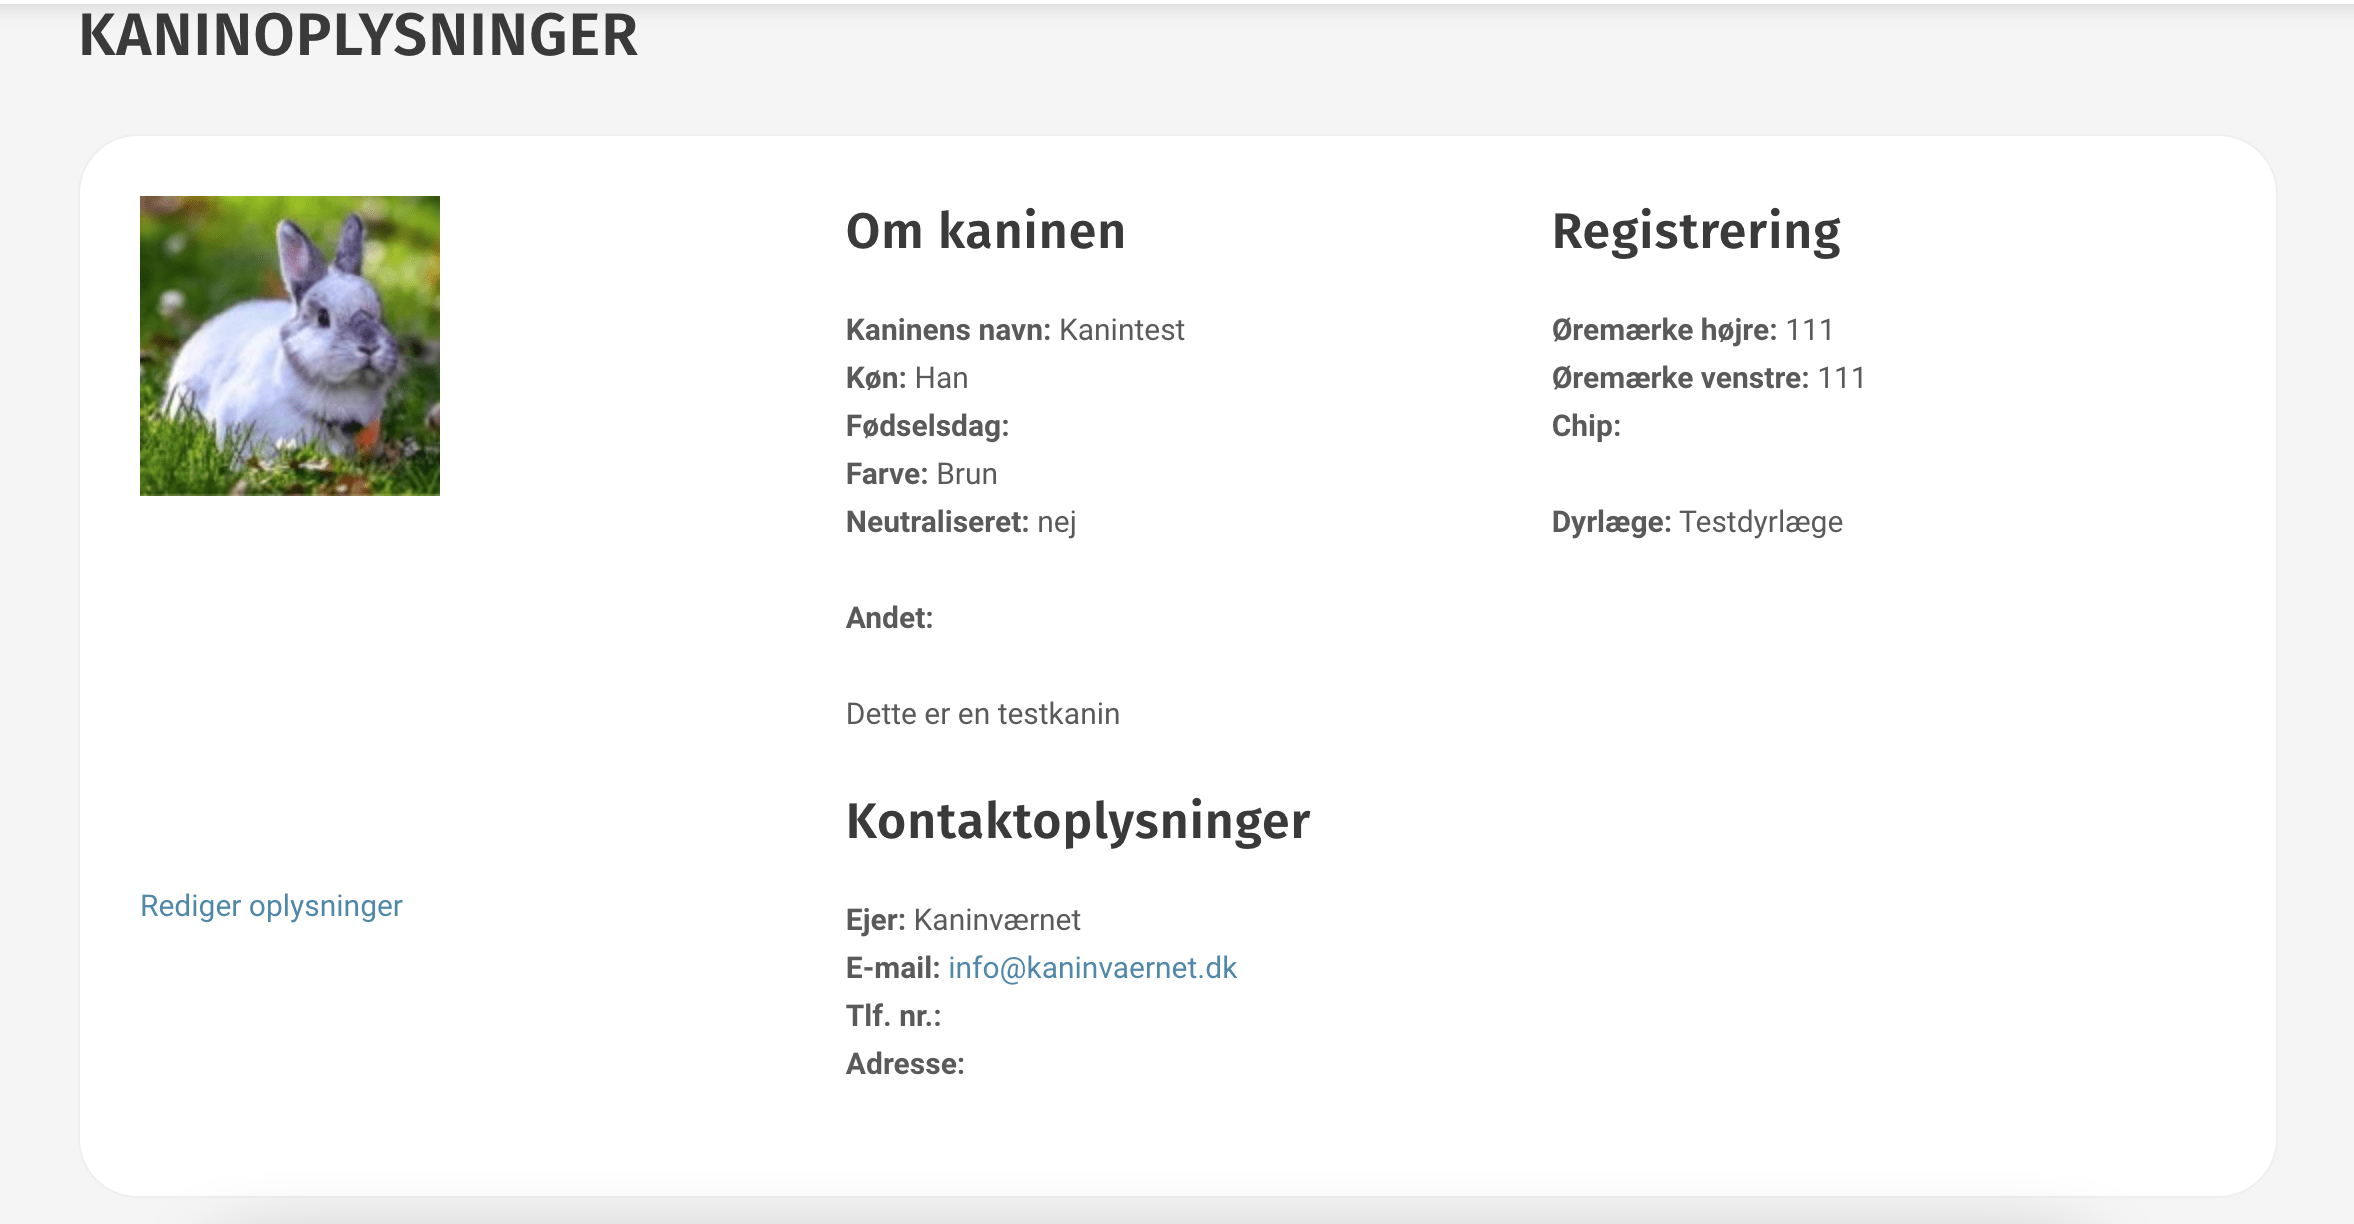Select the KANINOPLYSNINGER page heading
The width and height of the screenshot is (2354, 1224).
[x=358, y=36]
